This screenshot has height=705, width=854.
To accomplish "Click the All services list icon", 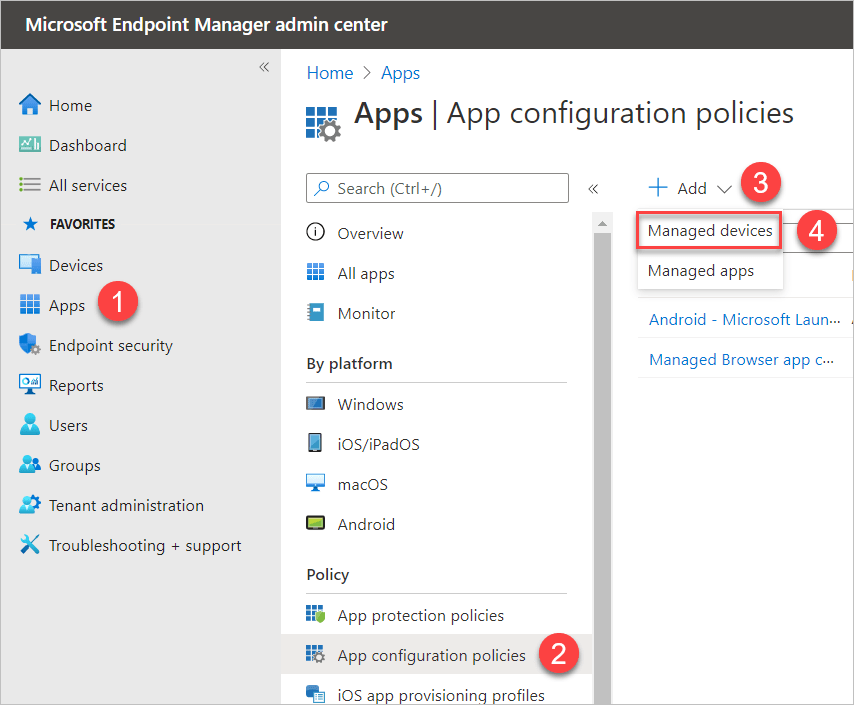I will tap(29, 185).
